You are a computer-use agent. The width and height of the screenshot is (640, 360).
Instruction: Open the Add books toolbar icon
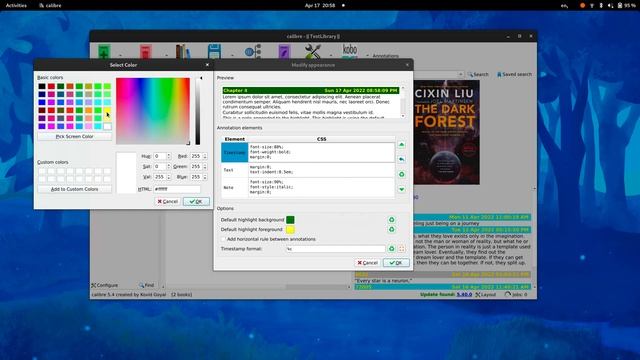[x=104, y=52]
